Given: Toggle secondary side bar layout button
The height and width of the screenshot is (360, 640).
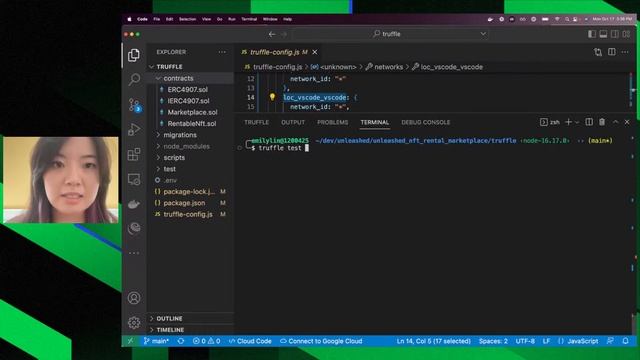Looking at the screenshot, I should point(615,34).
